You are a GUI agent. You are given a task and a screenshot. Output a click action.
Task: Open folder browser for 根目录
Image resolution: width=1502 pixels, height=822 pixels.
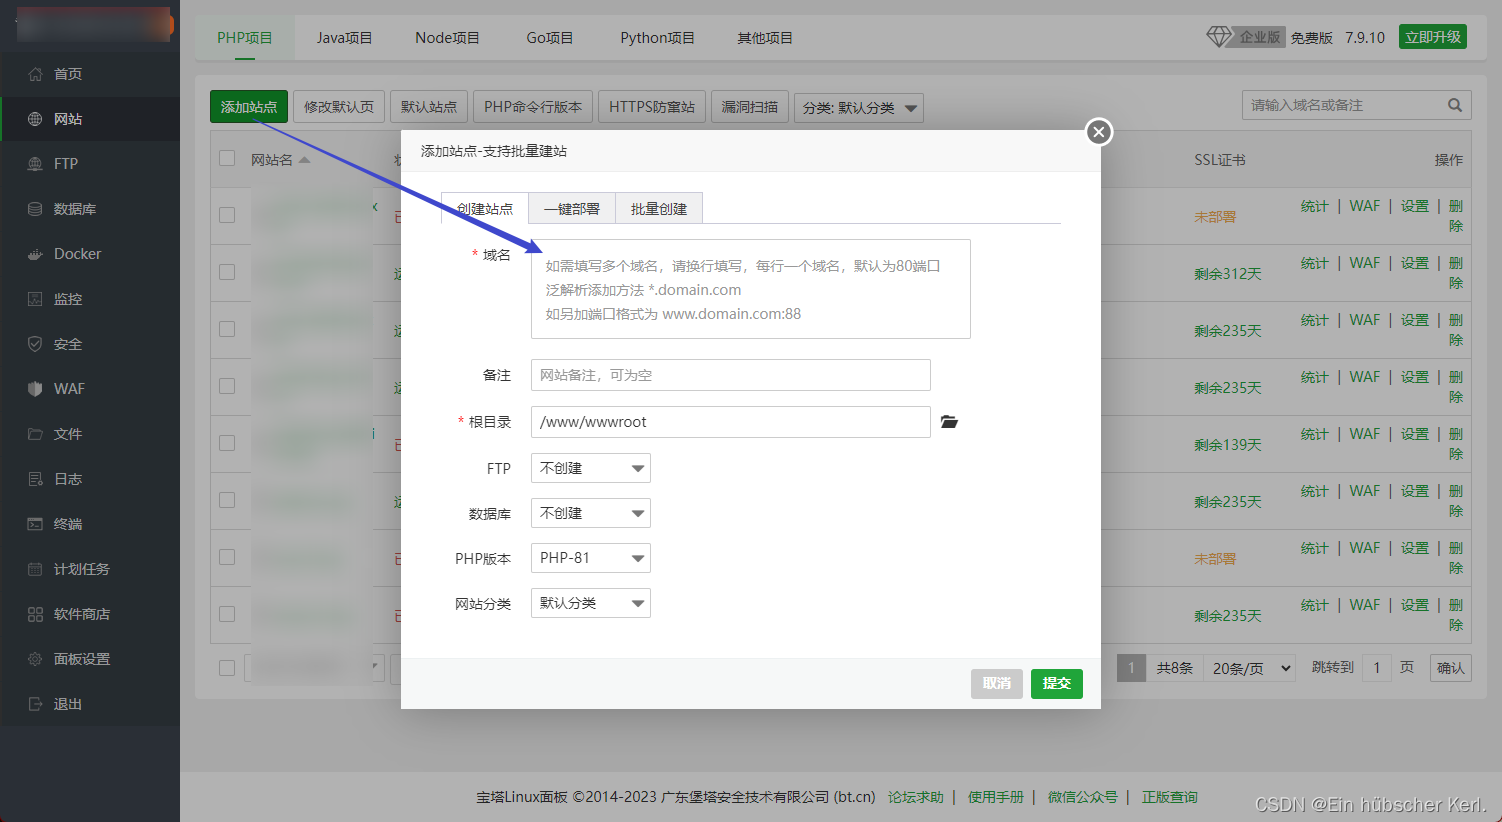pos(949,422)
